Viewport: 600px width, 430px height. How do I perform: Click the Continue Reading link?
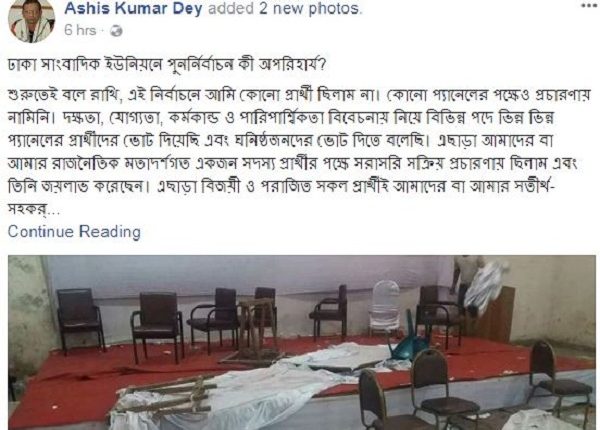(x=74, y=232)
